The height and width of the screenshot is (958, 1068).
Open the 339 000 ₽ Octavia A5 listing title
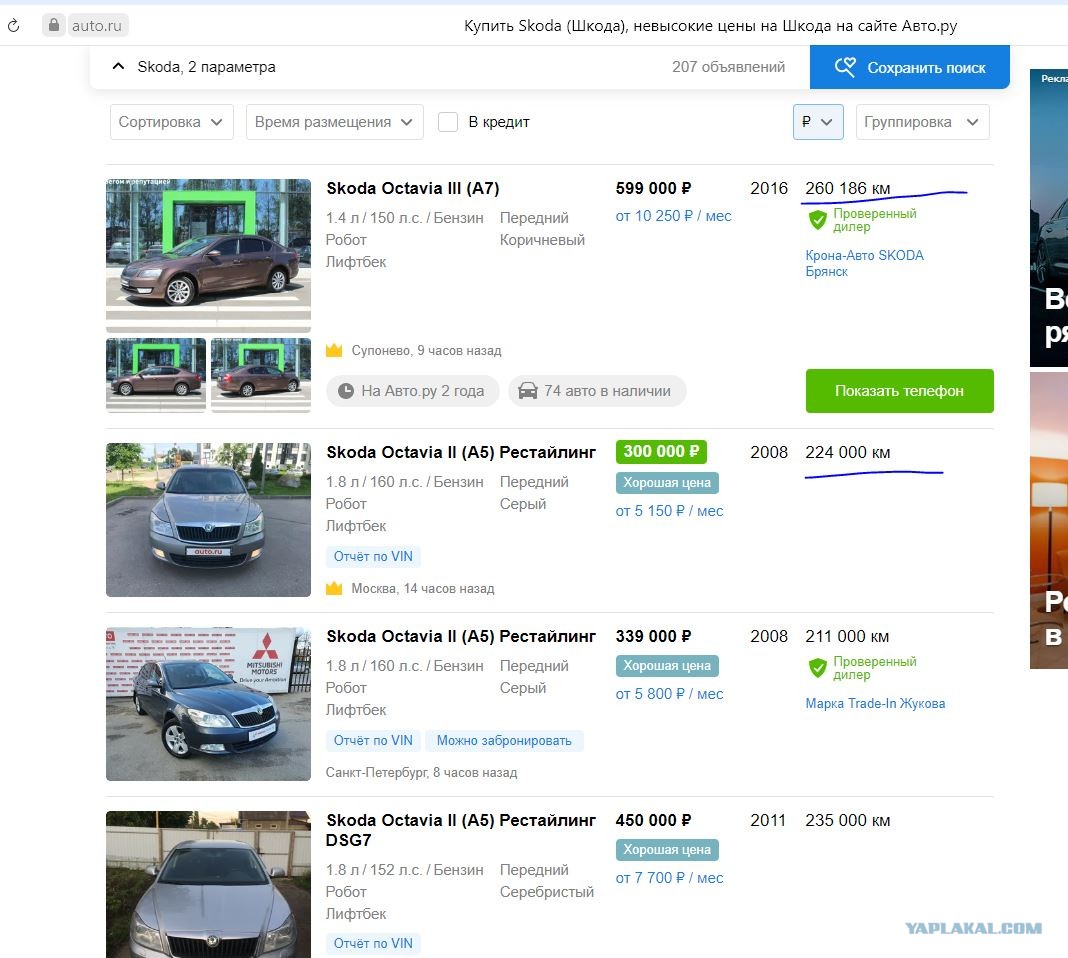pyautogui.click(x=460, y=636)
